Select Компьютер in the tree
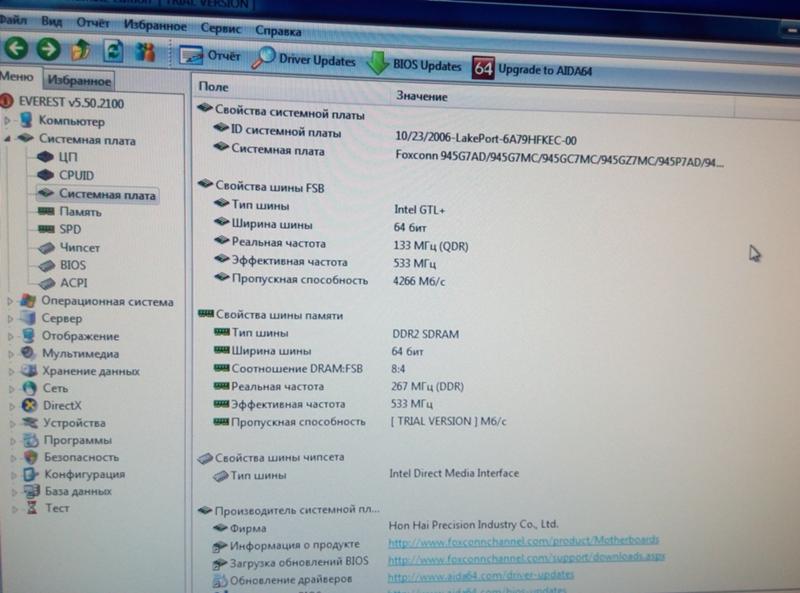 click(71, 121)
